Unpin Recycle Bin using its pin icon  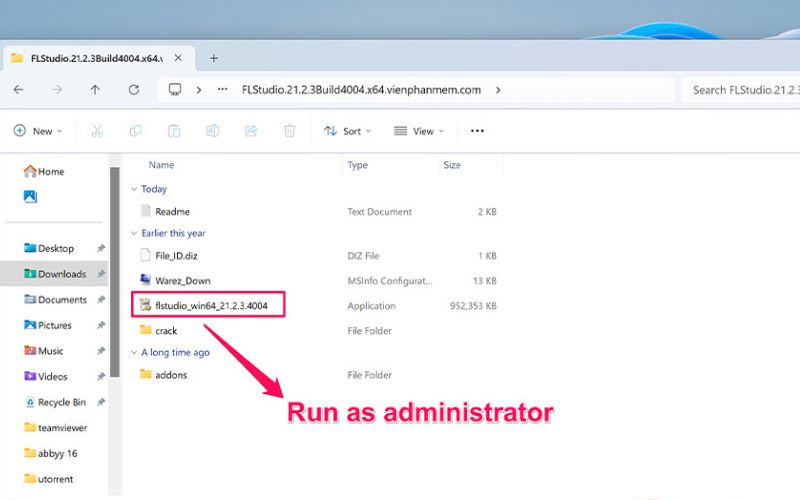(x=101, y=402)
